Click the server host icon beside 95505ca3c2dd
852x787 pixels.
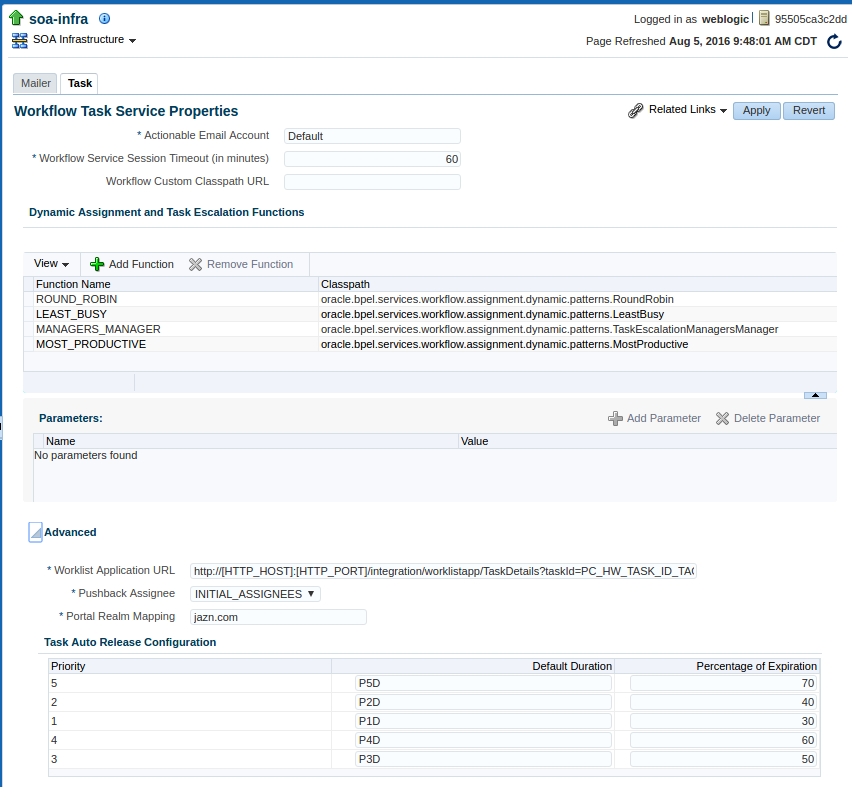764,18
